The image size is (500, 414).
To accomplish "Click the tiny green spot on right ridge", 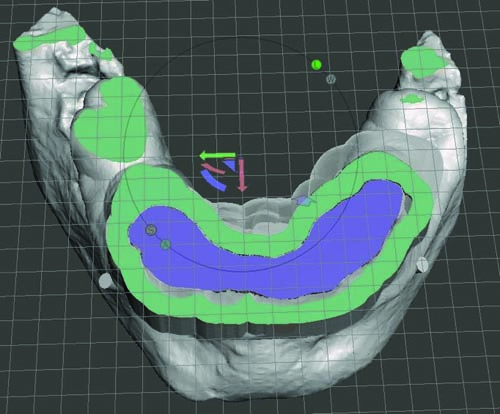I will (412, 98).
